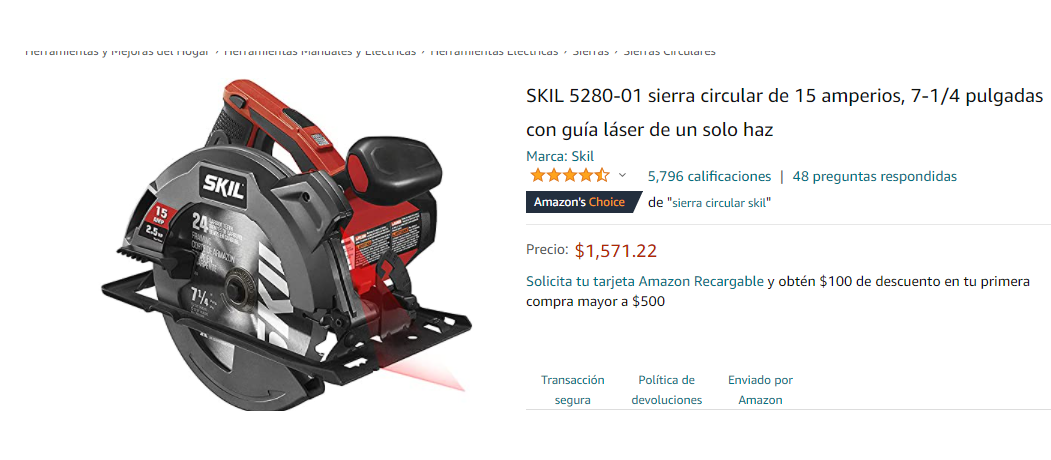Select the Transacción segura link
This screenshot has width=1051, height=460.
click(x=572, y=390)
